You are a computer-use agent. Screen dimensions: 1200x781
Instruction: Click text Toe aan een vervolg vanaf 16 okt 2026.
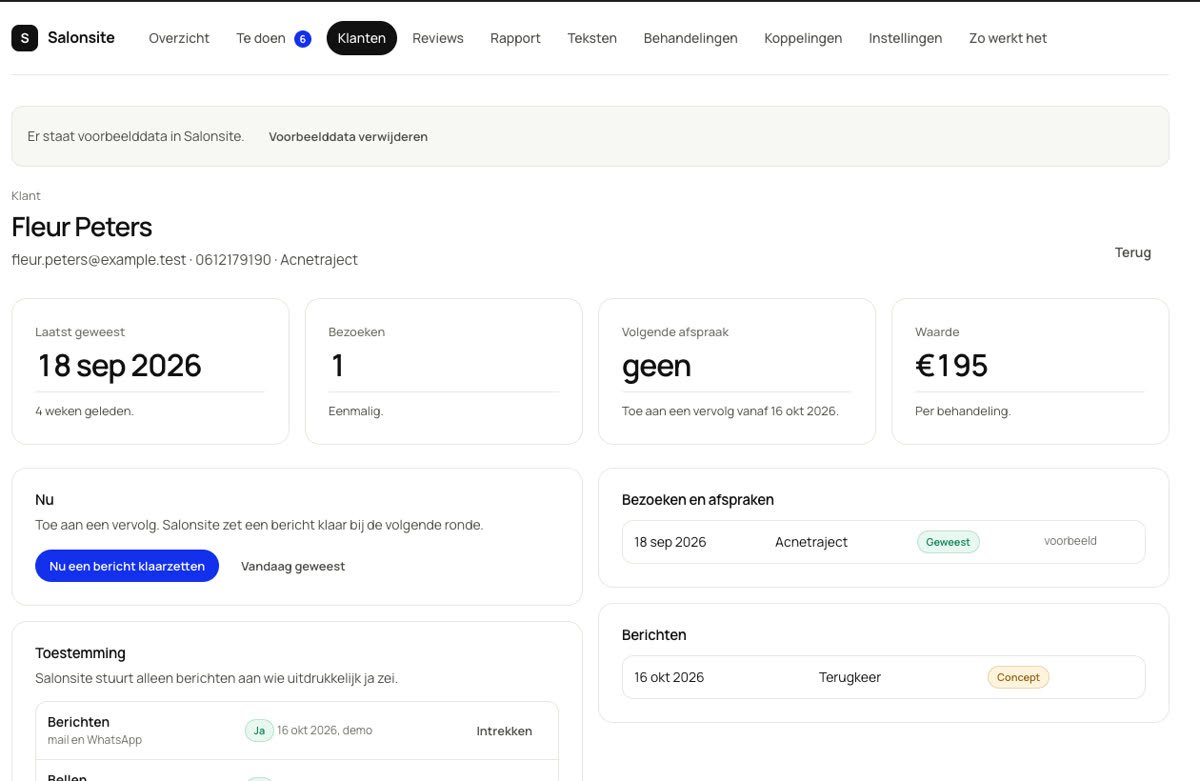730,411
